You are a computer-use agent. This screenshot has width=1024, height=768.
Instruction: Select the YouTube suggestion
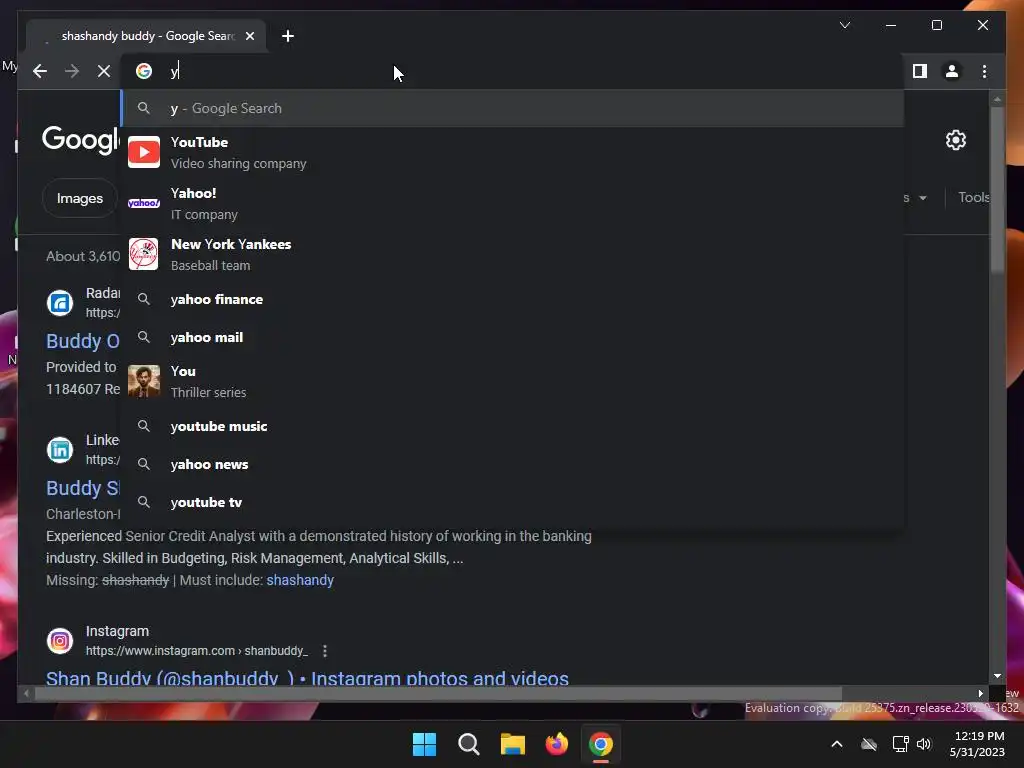[x=513, y=152]
